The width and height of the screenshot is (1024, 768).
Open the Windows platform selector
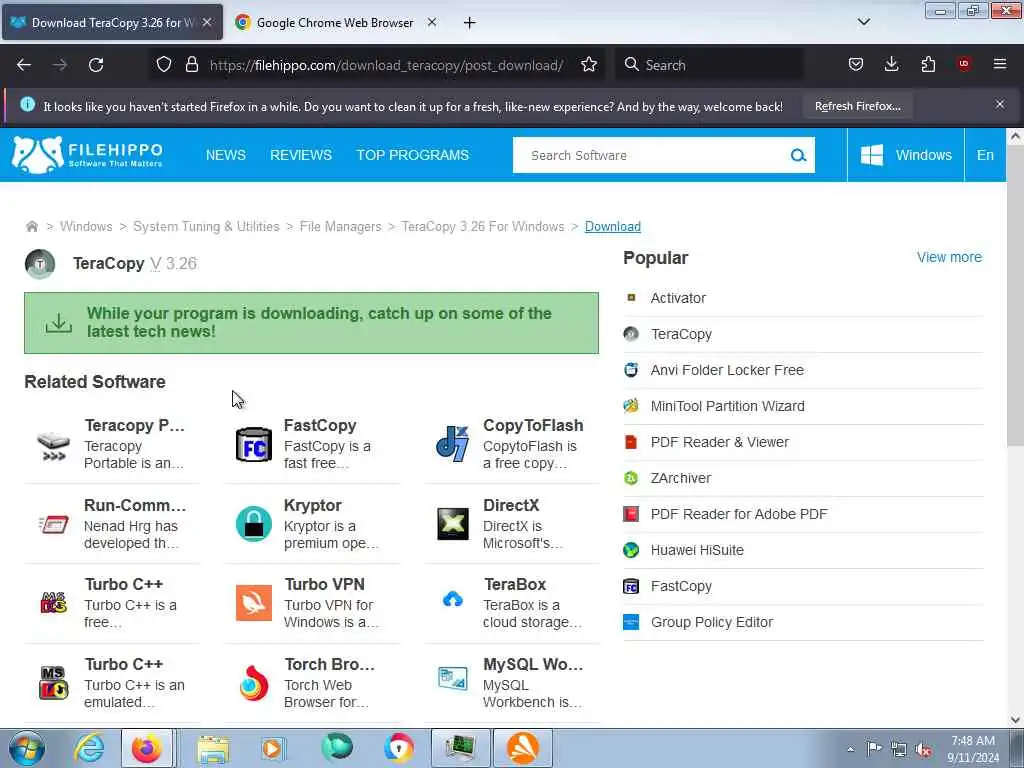(906, 155)
